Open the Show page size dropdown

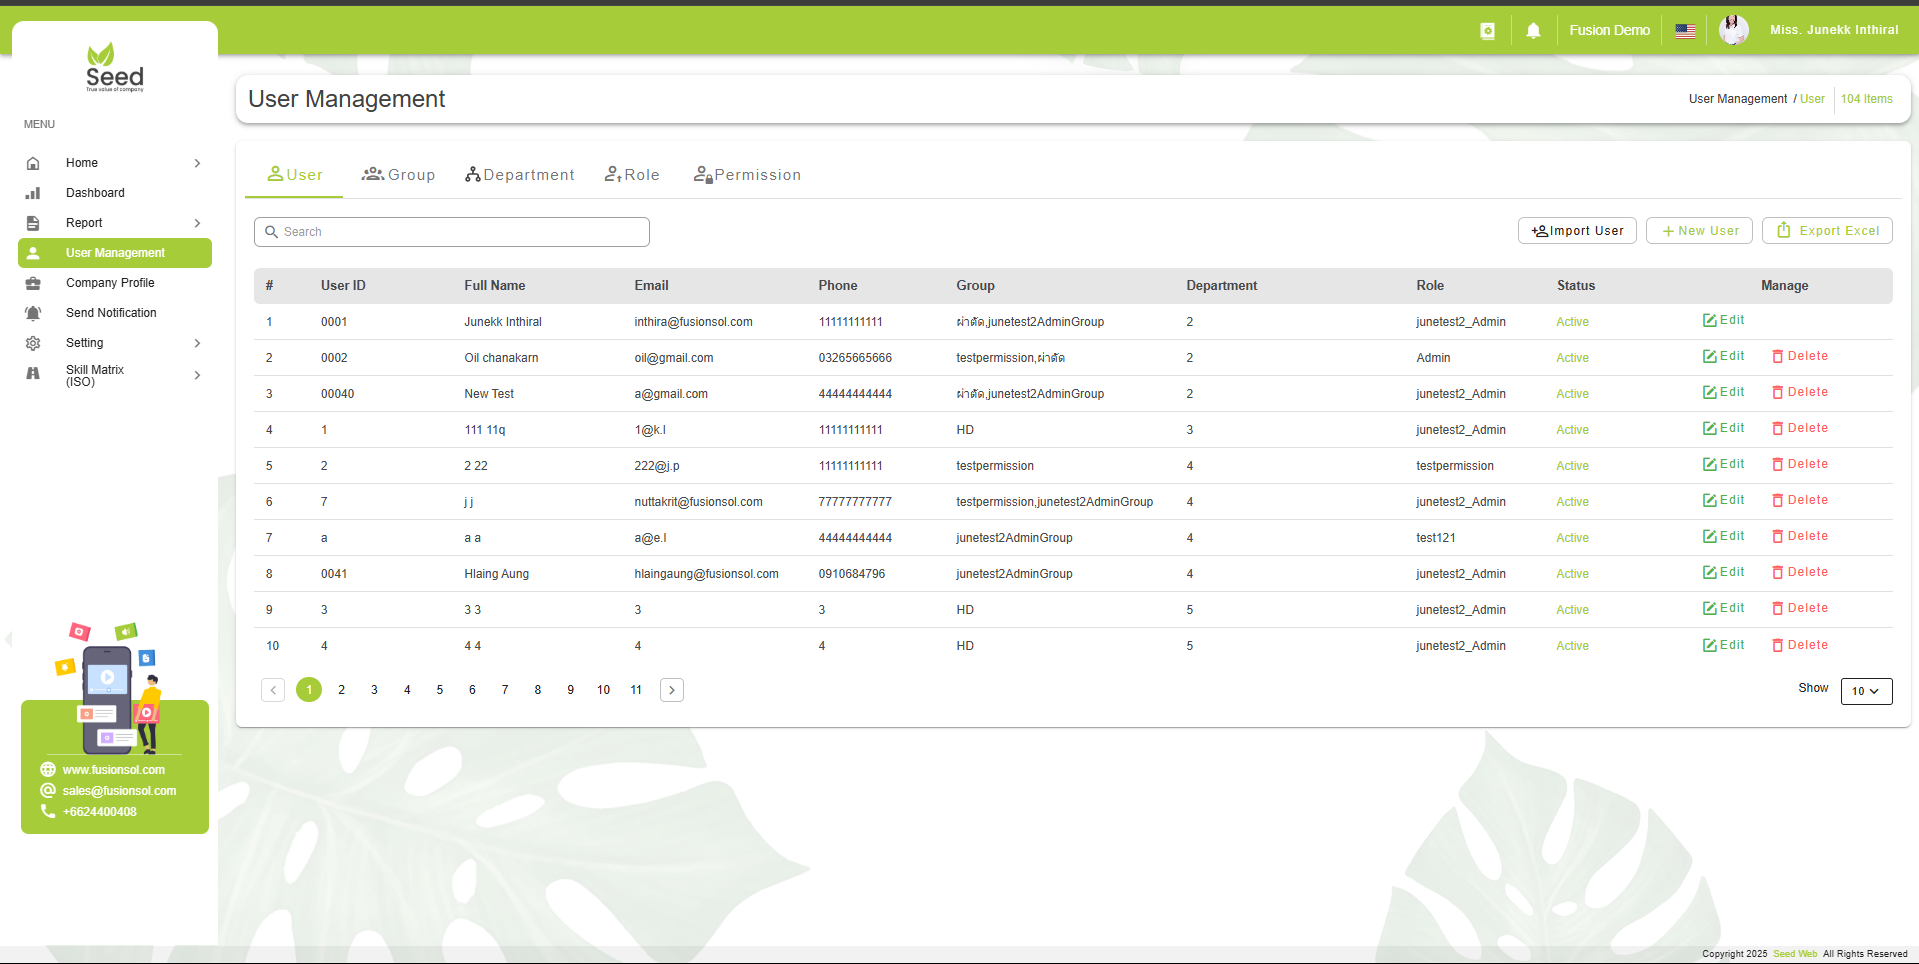coord(1865,691)
